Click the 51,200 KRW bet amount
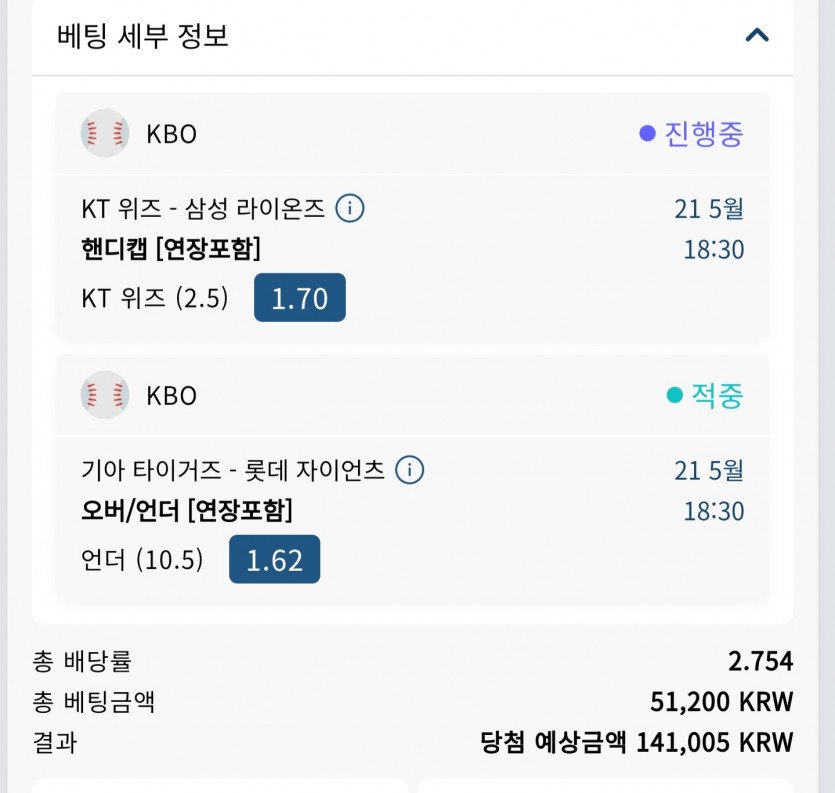This screenshot has width=835, height=793. click(x=721, y=701)
